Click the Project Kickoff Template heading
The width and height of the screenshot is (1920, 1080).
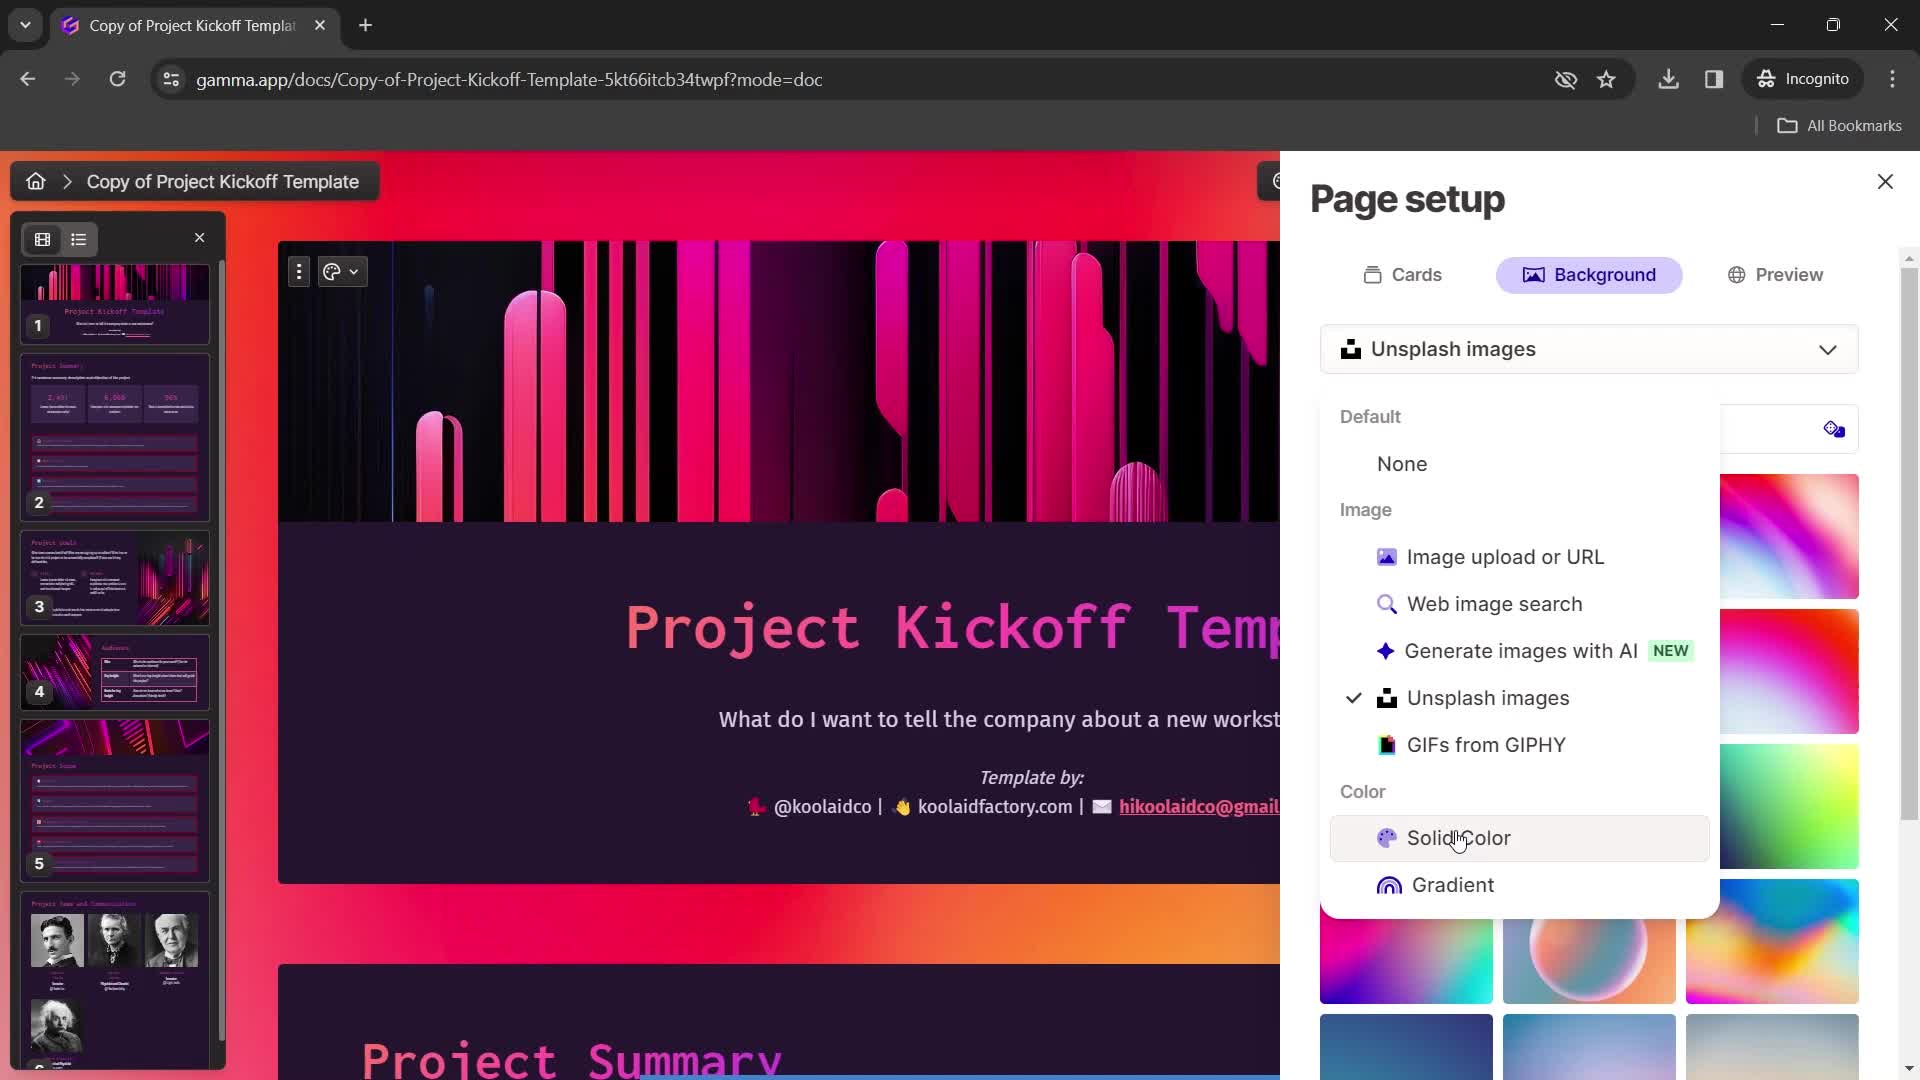tap(952, 628)
